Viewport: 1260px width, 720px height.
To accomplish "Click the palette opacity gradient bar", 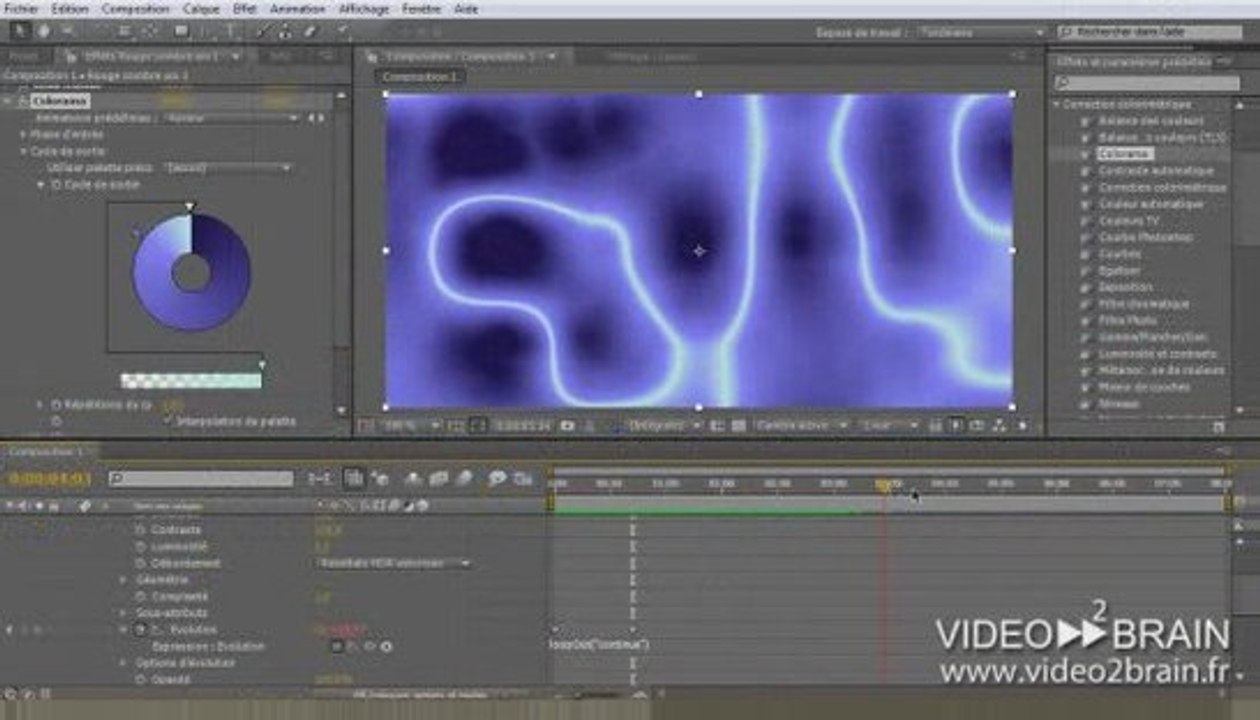I will click(191, 380).
